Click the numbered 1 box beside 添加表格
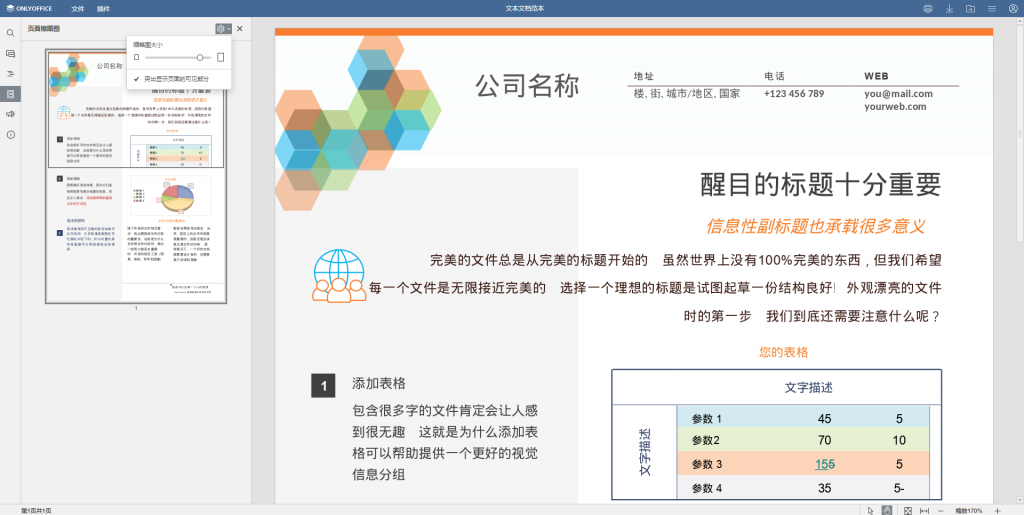Viewport: 1024px width, 515px height. point(323,386)
